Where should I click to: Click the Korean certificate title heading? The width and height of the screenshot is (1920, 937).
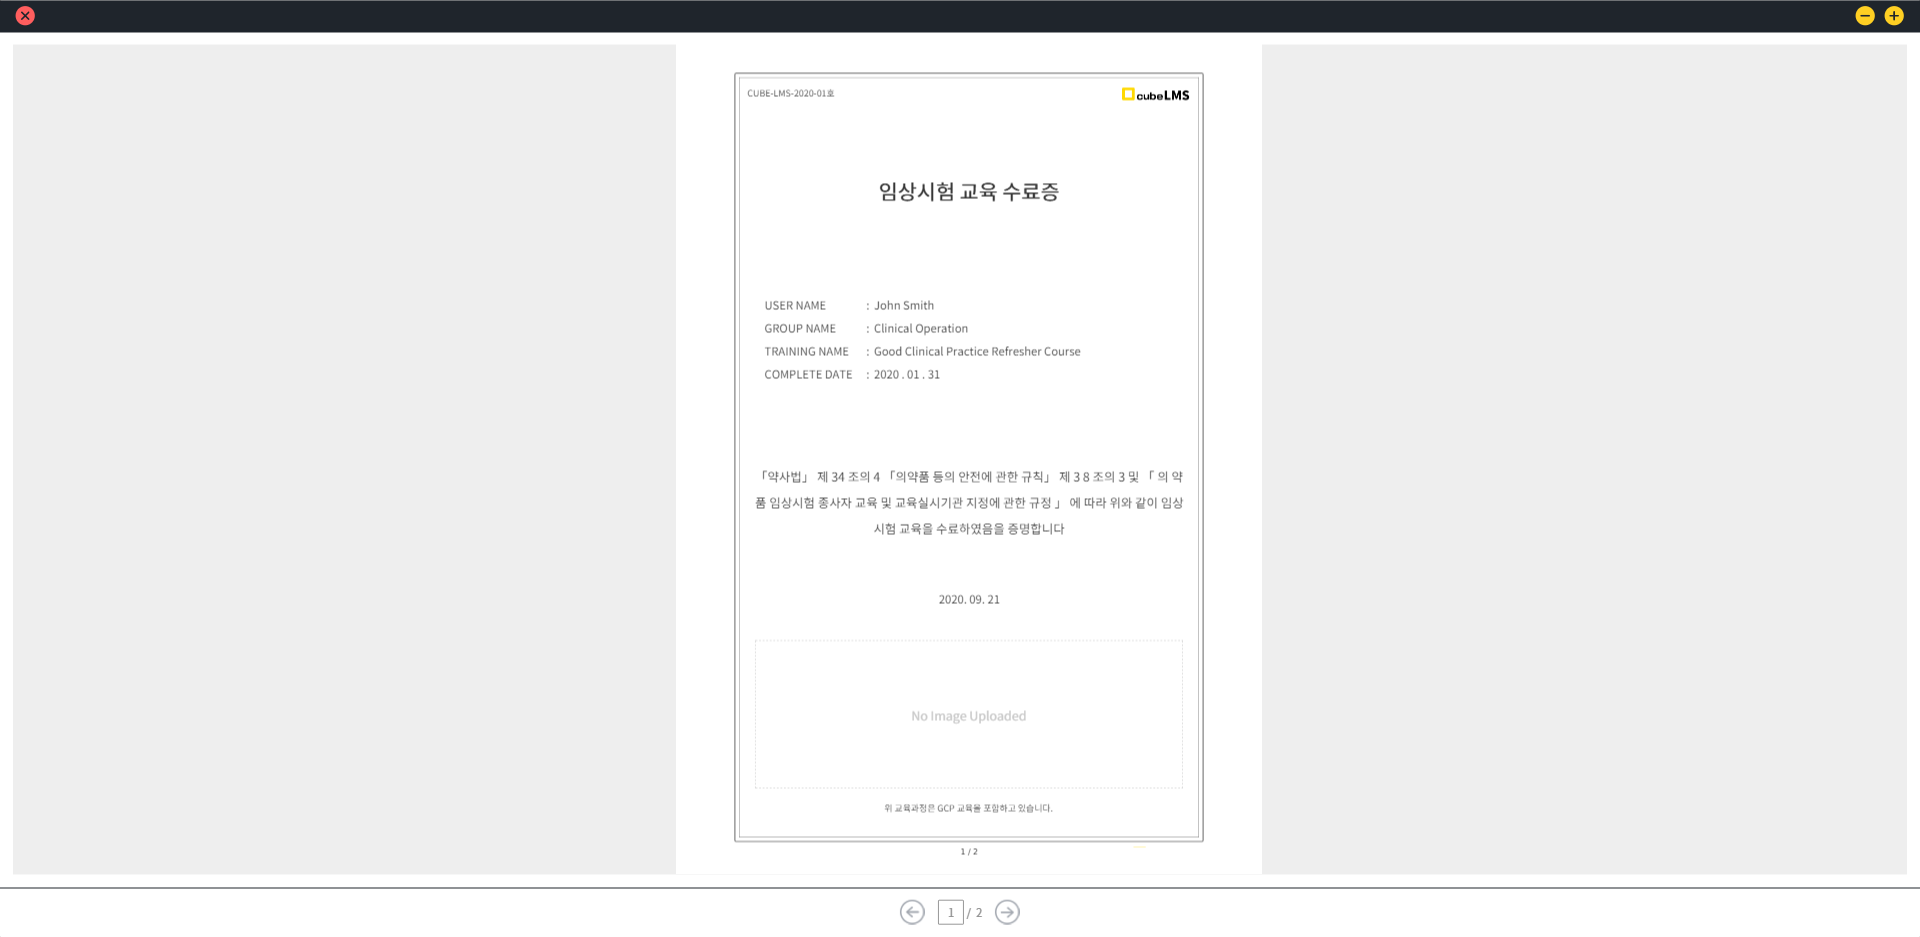(968, 192)
